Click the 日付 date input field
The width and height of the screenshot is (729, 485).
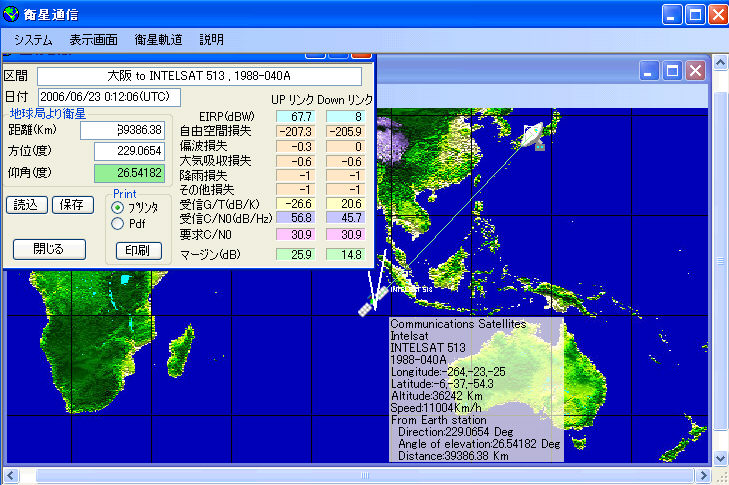109,97
